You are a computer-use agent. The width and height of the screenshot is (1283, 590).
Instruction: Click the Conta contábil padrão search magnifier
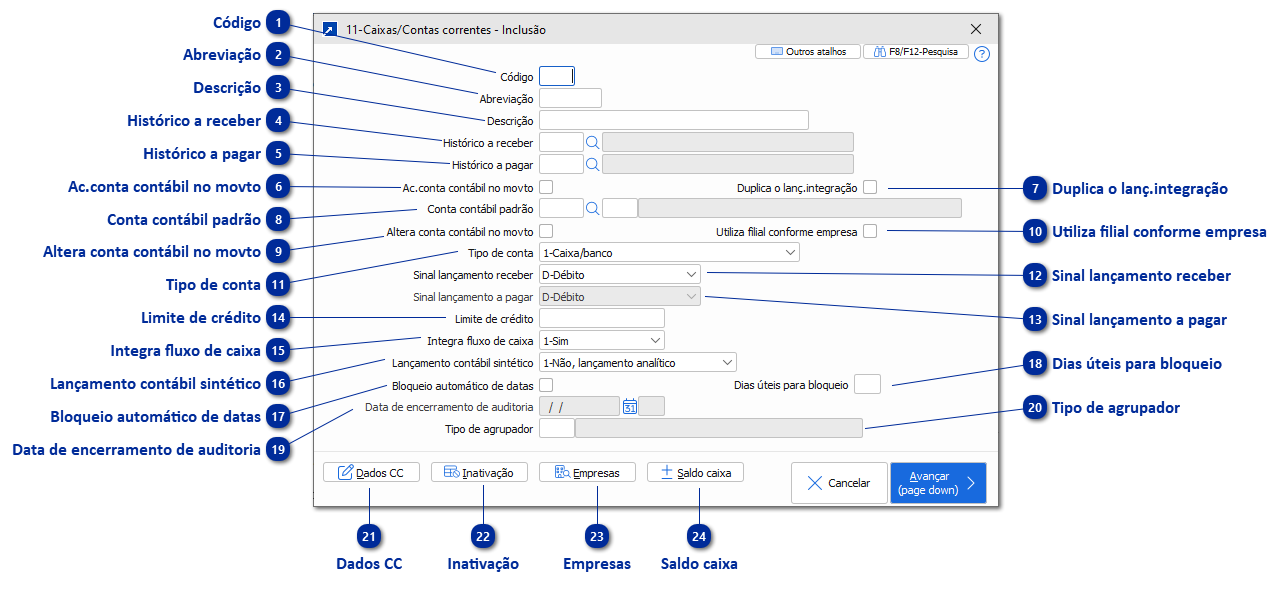click(592, 208)
